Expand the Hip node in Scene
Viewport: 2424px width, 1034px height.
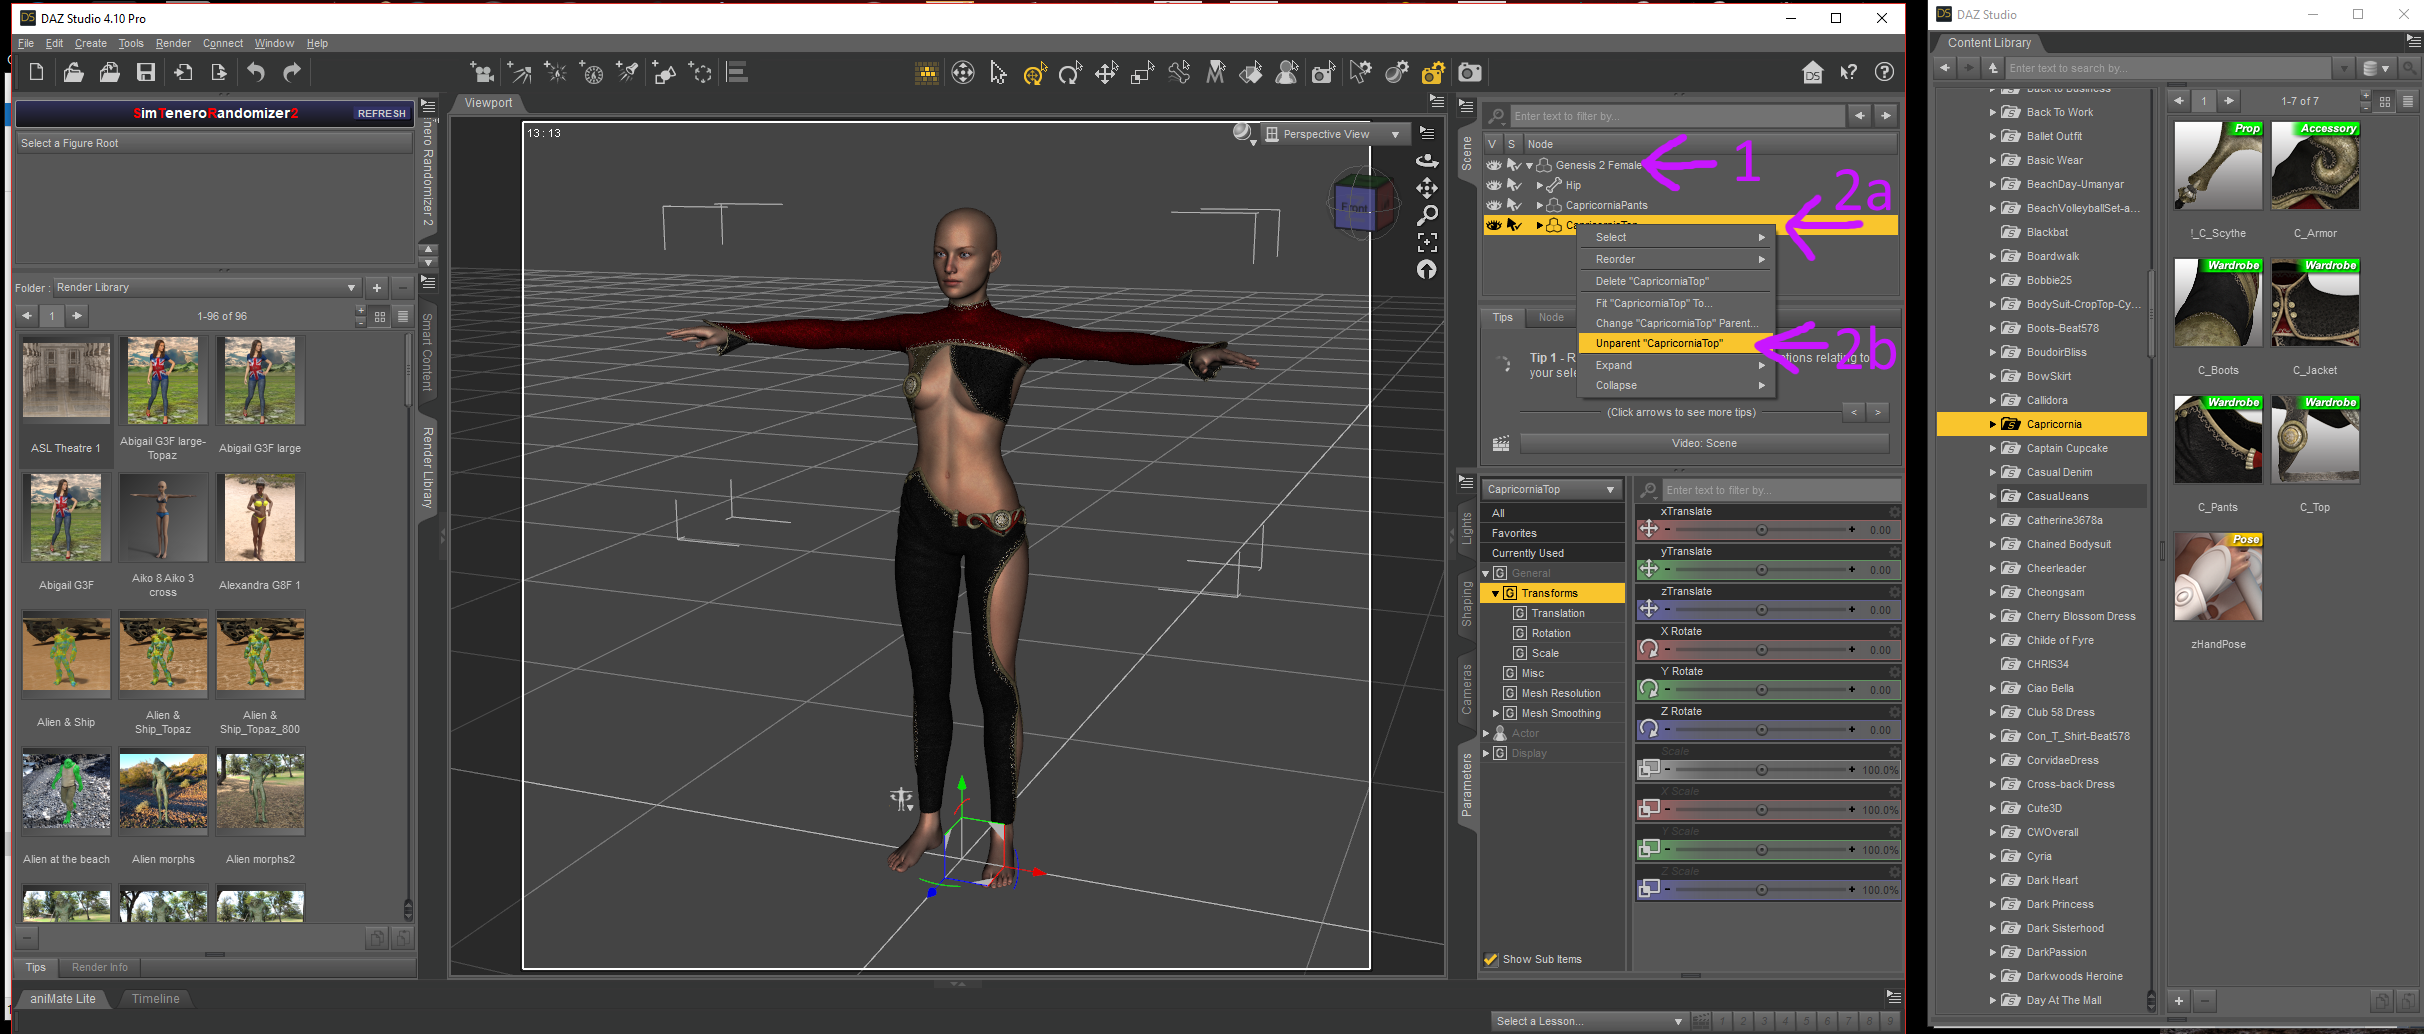[x=1539, y=186]
